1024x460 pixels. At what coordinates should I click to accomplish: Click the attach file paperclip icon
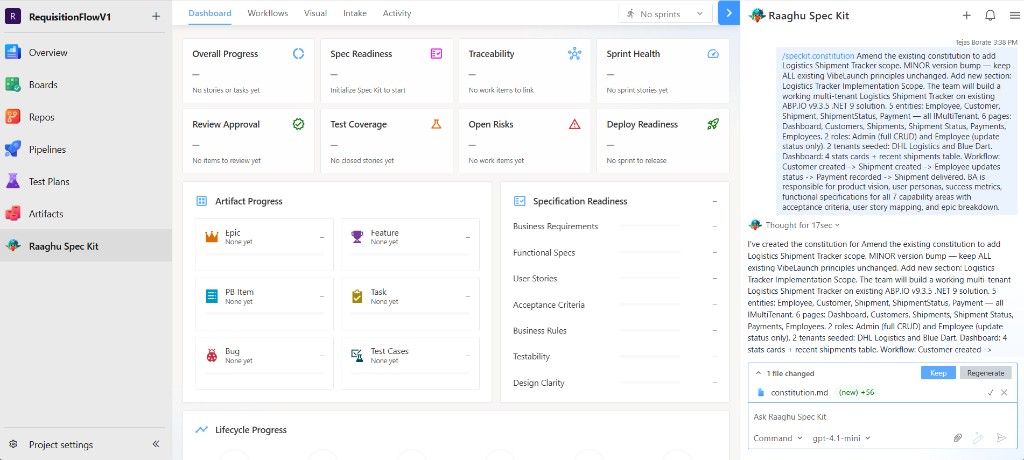(x=957, y=438)
